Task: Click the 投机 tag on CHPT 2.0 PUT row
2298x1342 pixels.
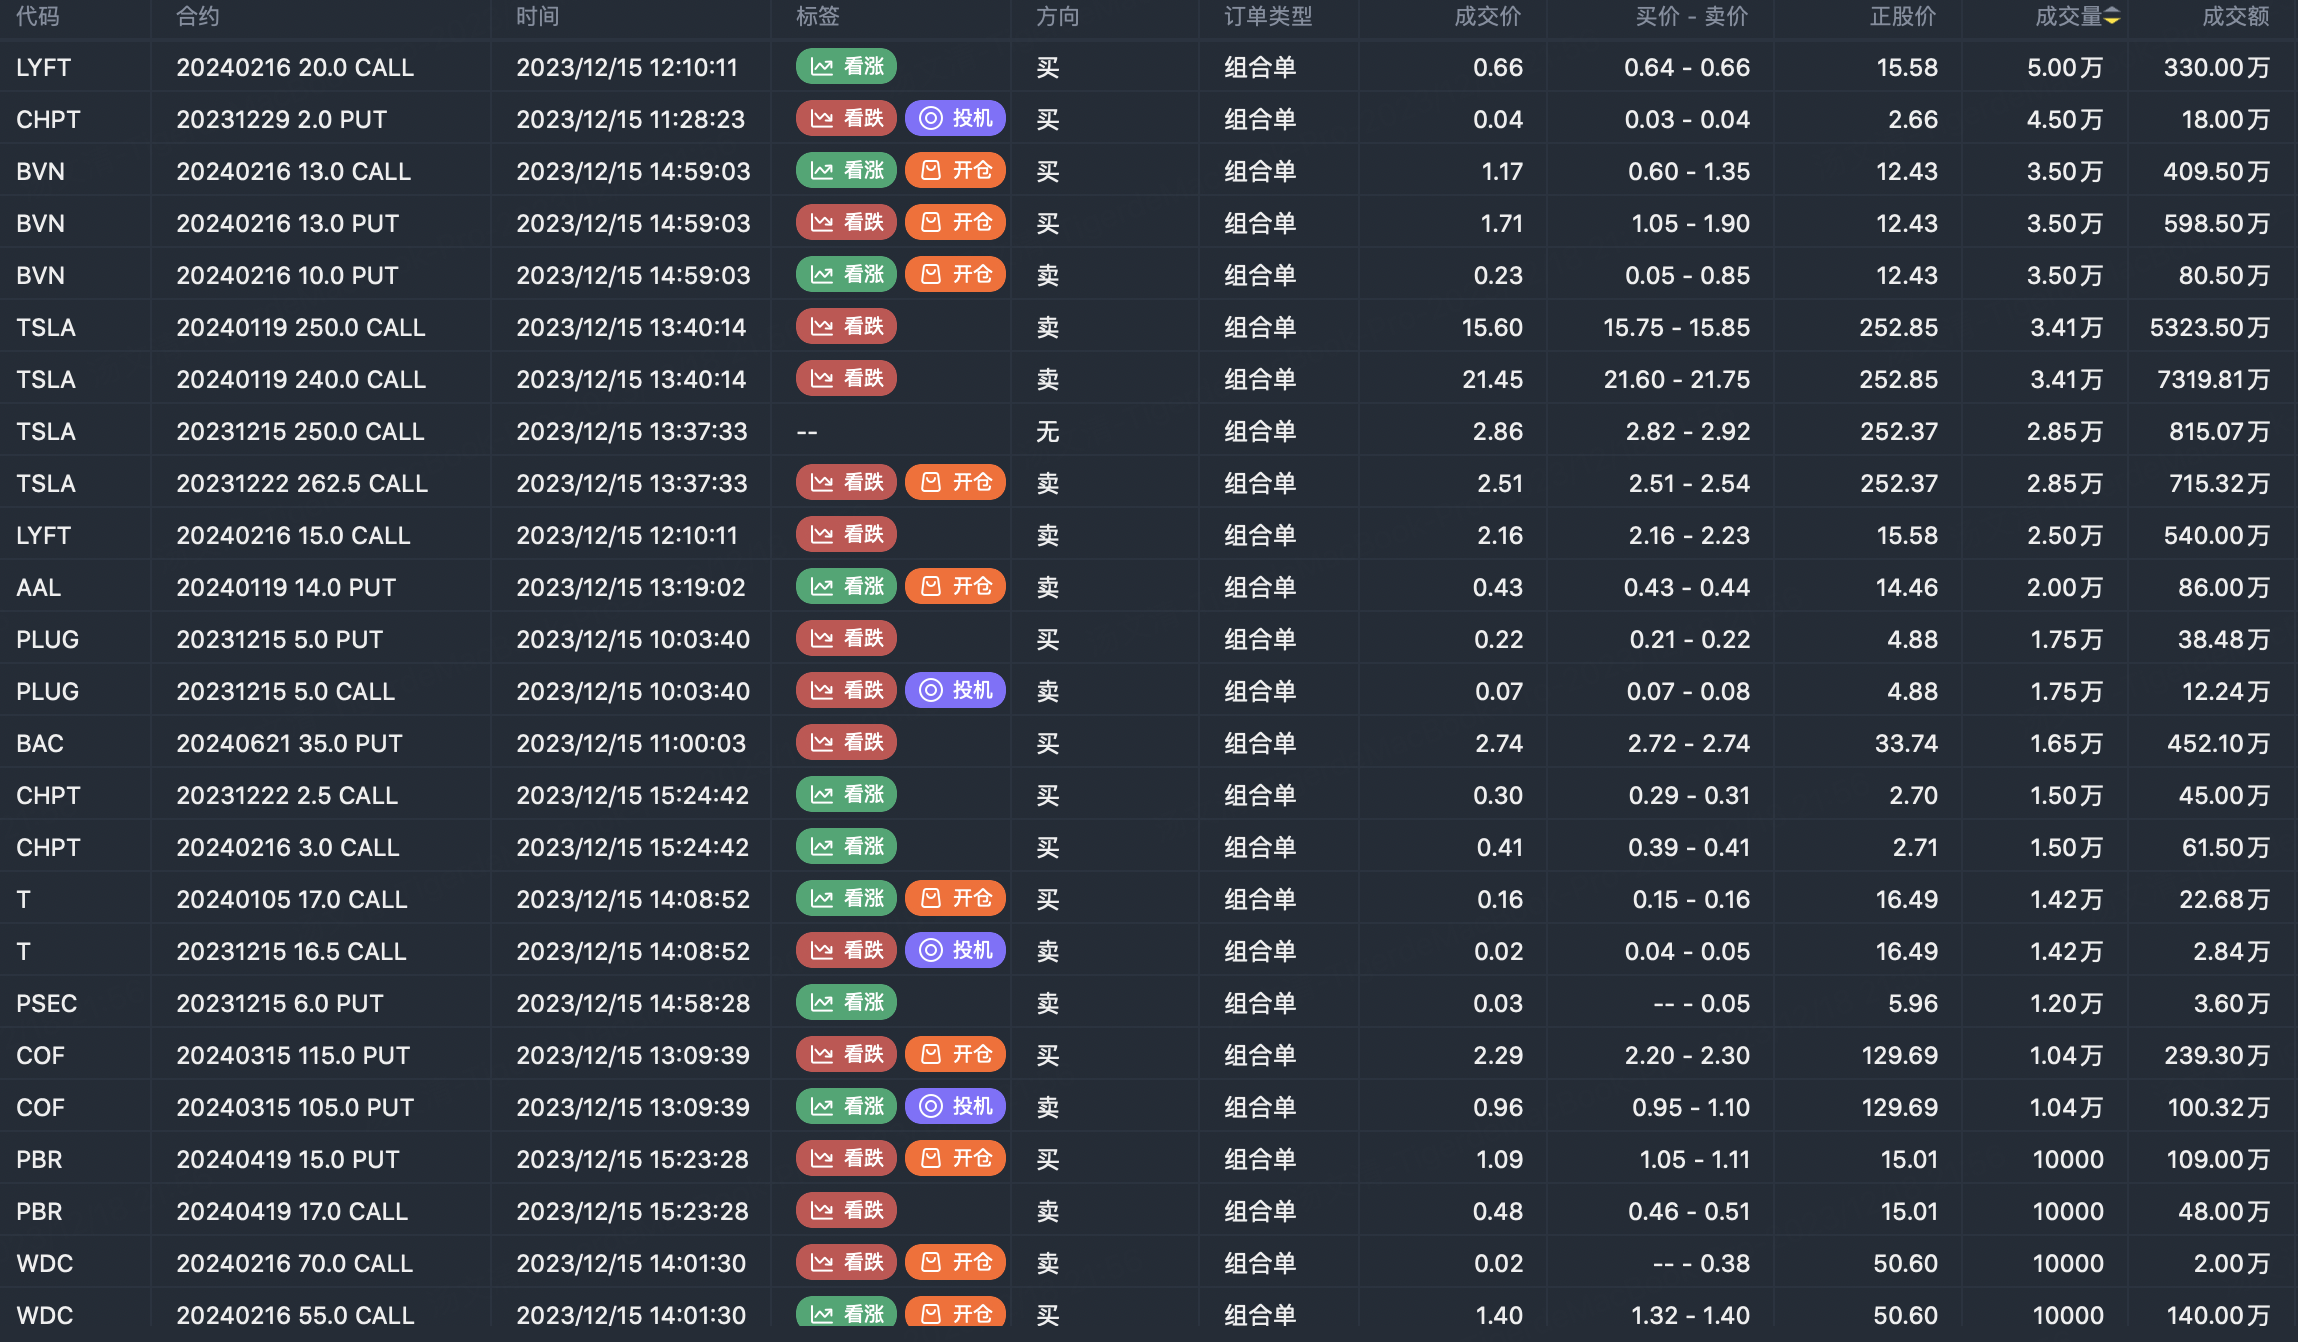Action: coord(955,119)
